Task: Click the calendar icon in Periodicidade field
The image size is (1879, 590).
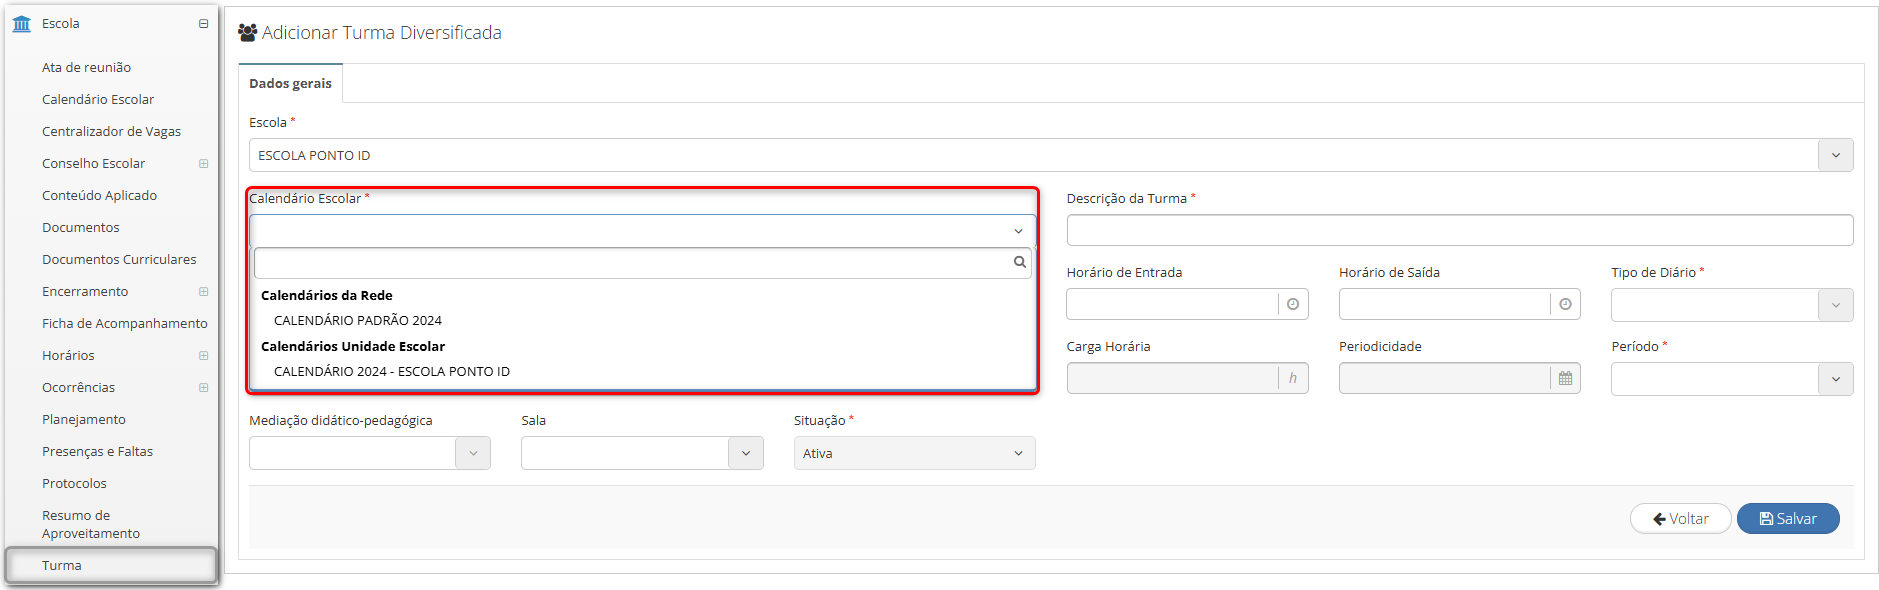Action: tap(1565, 378)
